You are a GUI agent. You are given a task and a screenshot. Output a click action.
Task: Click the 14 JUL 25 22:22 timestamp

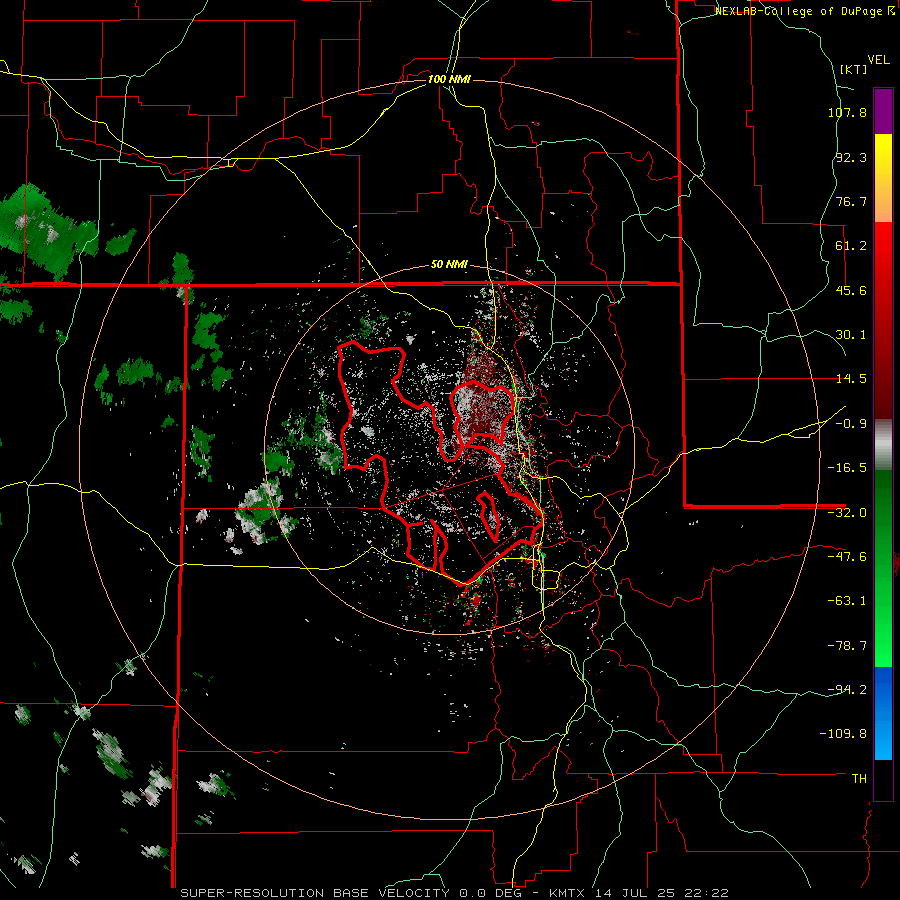pyautogui.click(x=662, y=893)
